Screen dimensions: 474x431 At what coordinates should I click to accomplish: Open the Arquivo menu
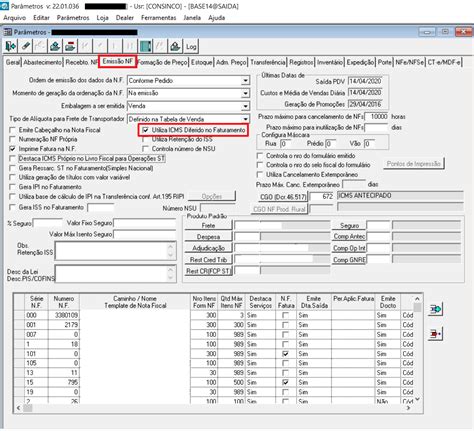point(14,18)
